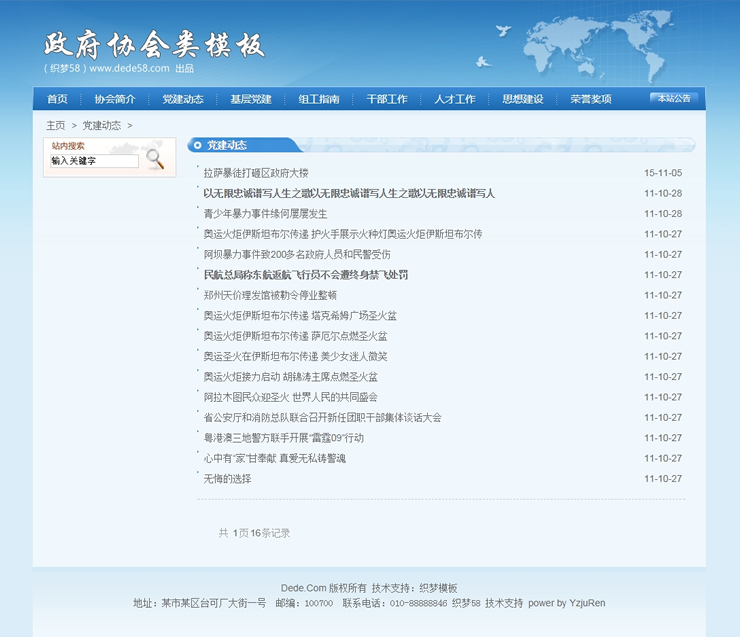The height and width of the screenshot is (637, 740).
Task: Click the magnifier search icon
Action: click(x=155, y=158)
